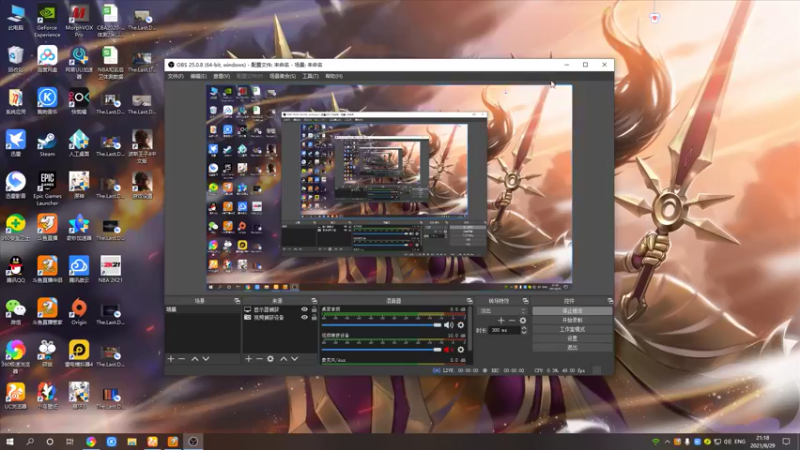Open the Tencent QQ penguin desktop icon
800x450 pixels.
[x=15, y=269]
